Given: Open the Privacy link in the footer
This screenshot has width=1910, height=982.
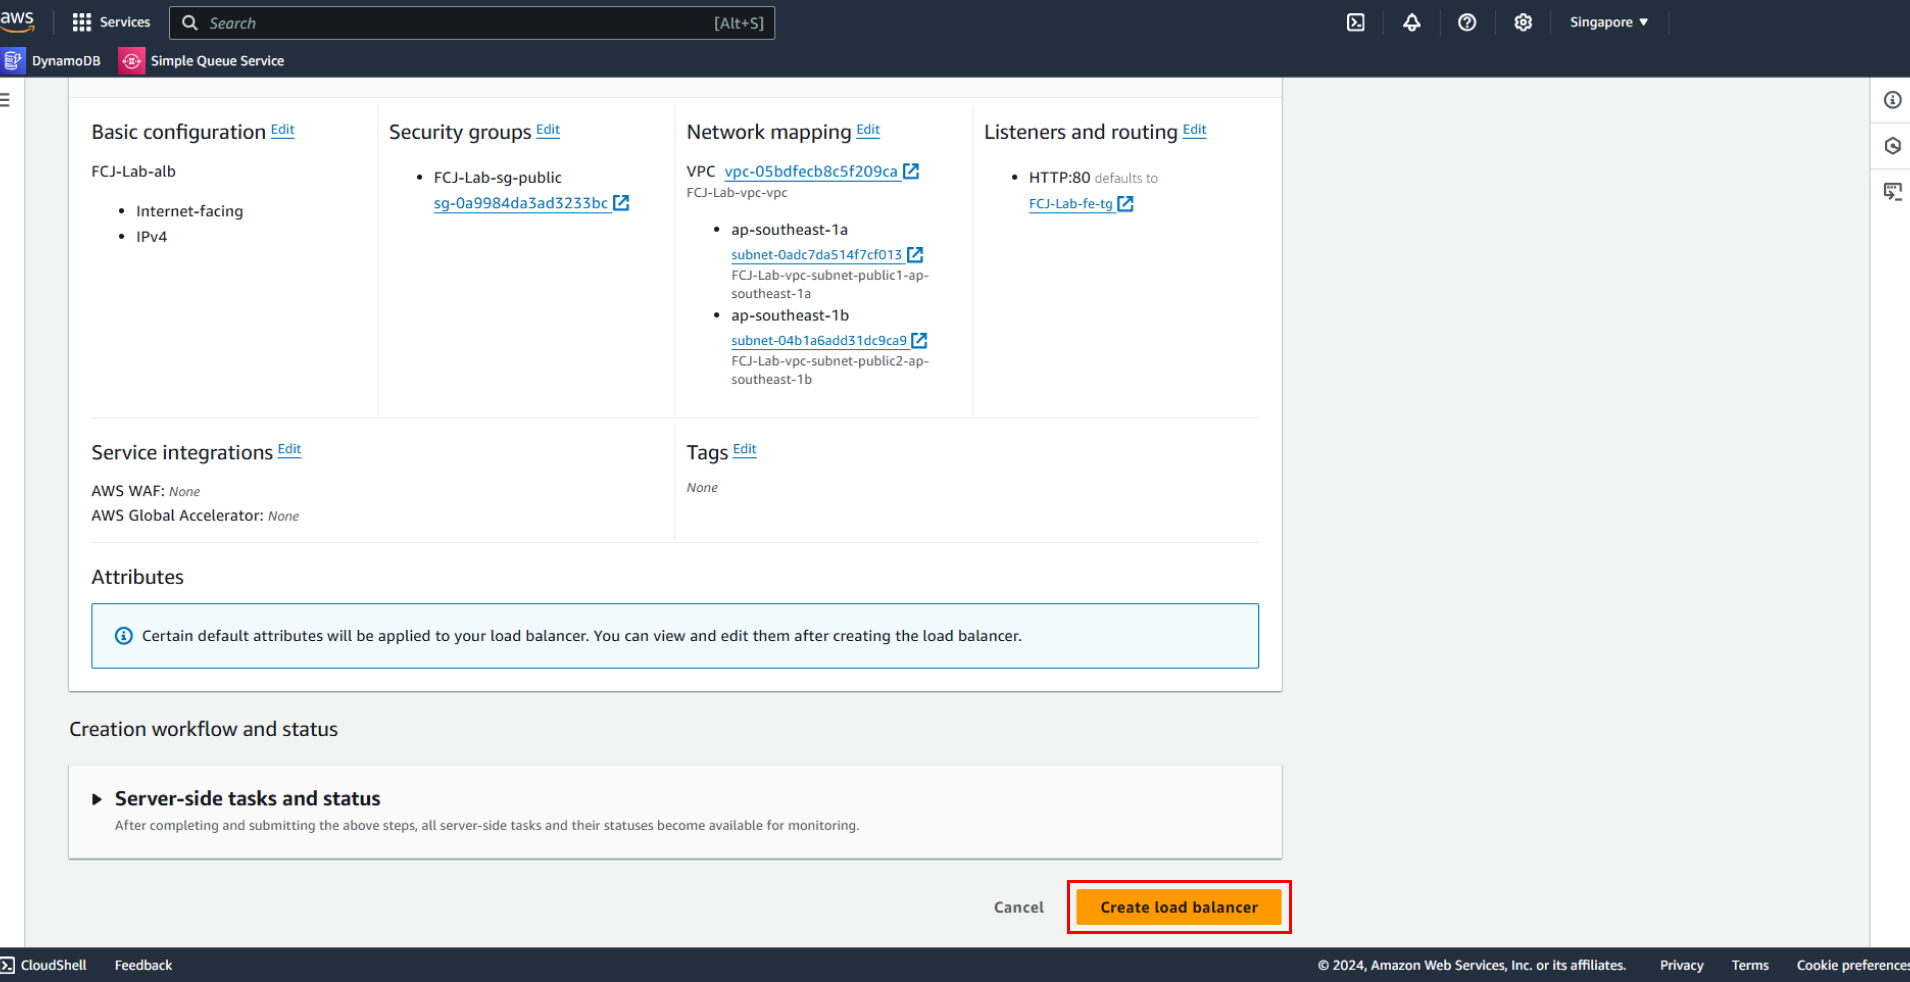Looking at the screenshot, I should [x=1681, y=965].
